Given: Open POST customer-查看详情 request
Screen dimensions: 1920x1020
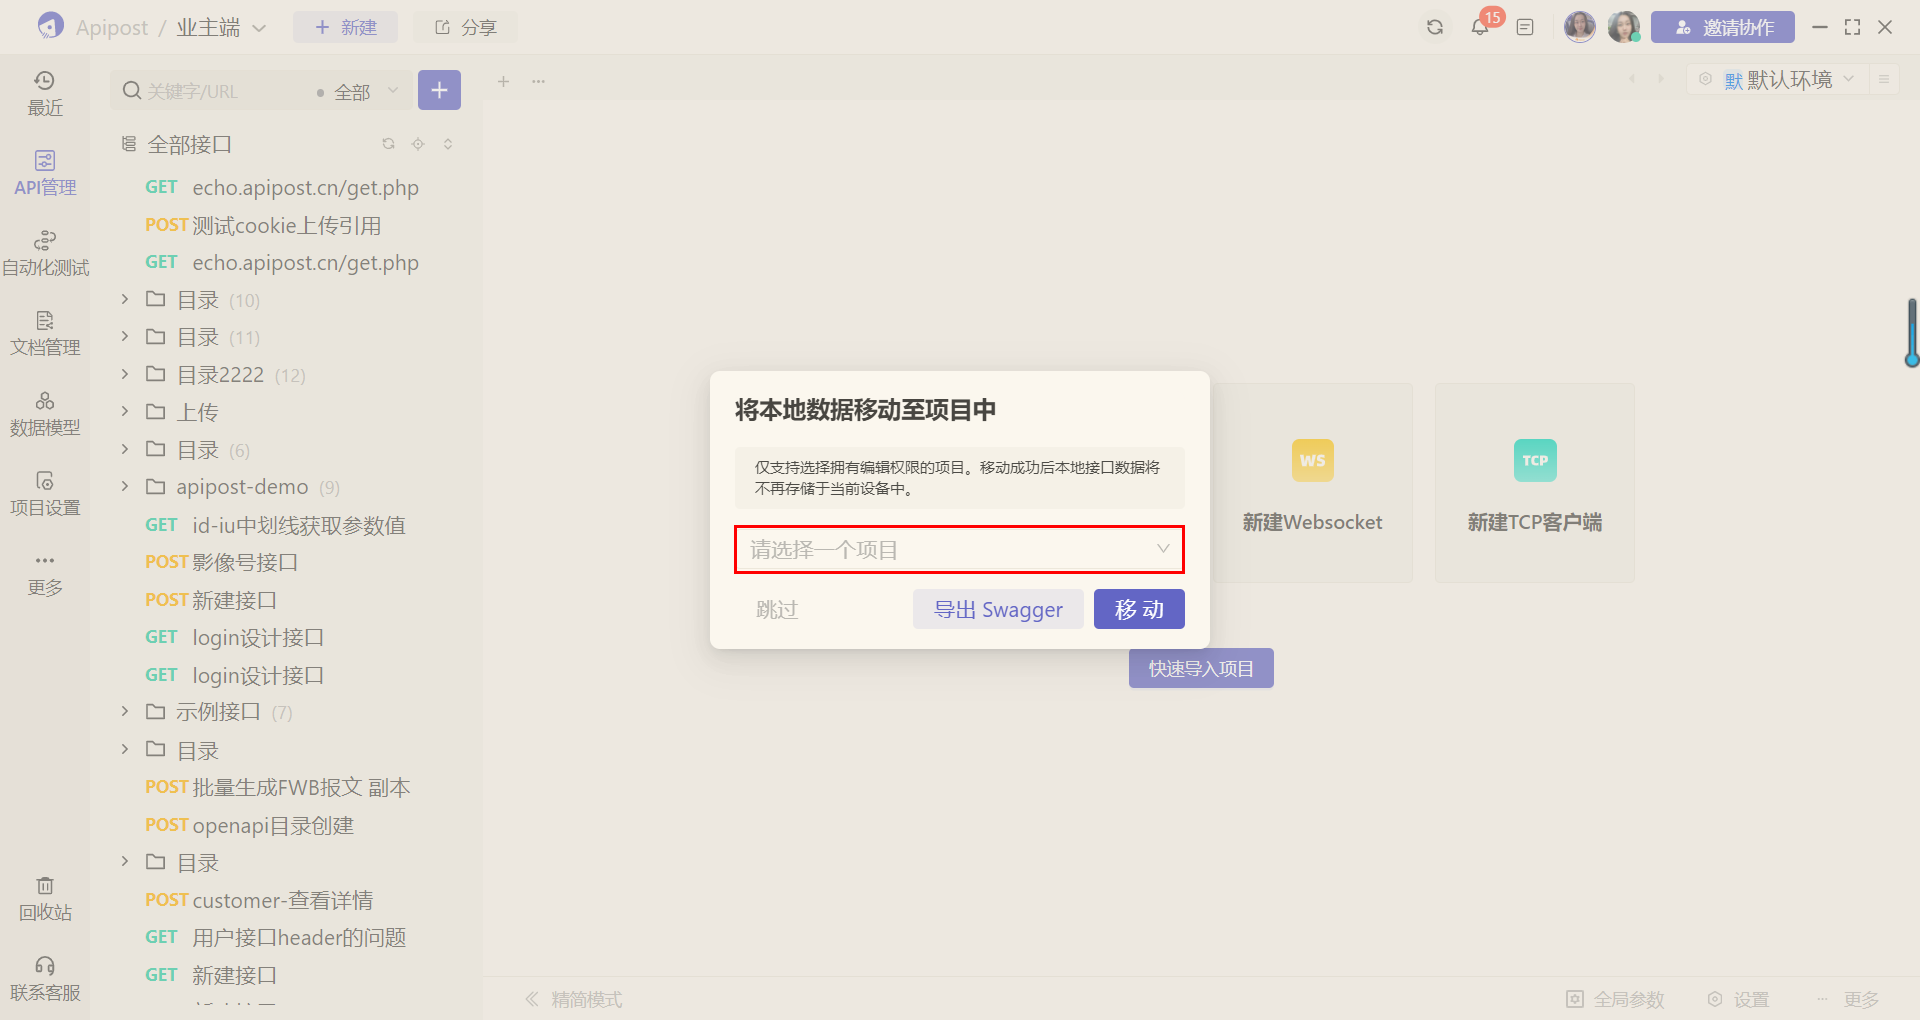Looking at the screenshot, I should [x=259, y=900].
